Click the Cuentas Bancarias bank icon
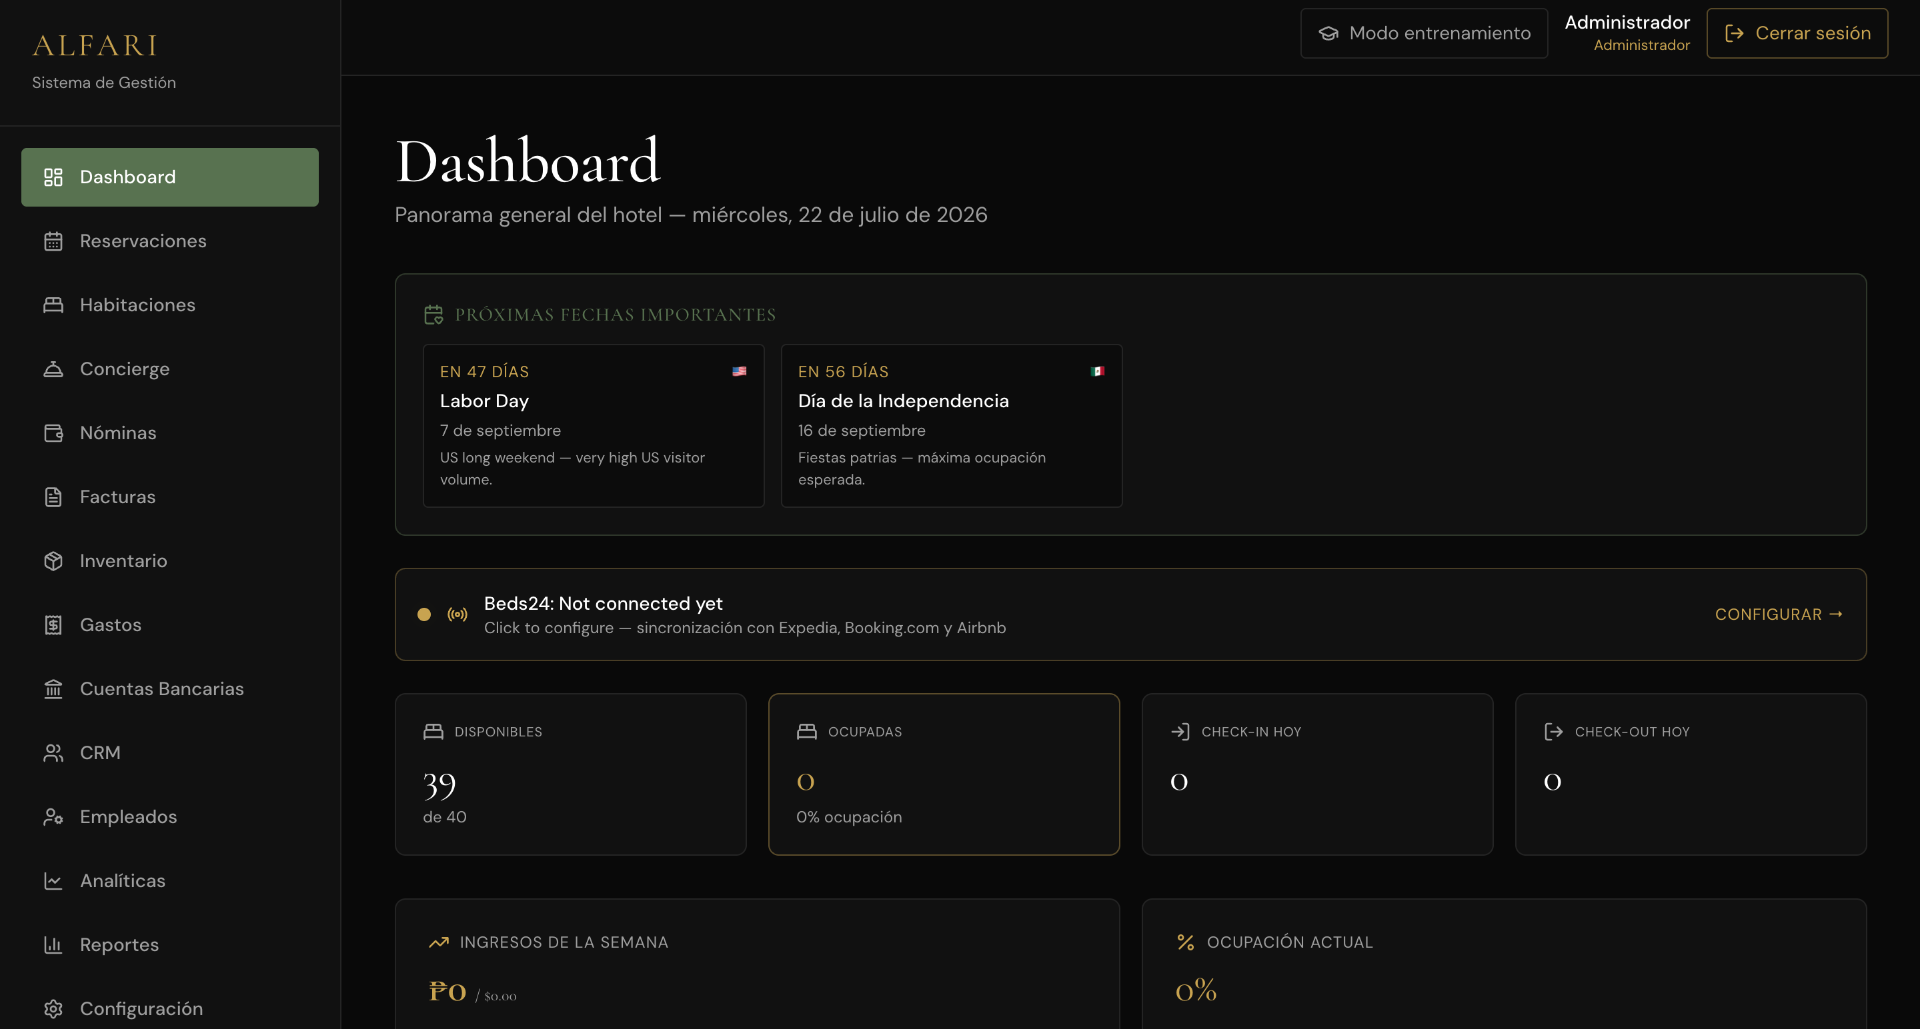Screen dimensions: 1920x1029 (53, 689)
